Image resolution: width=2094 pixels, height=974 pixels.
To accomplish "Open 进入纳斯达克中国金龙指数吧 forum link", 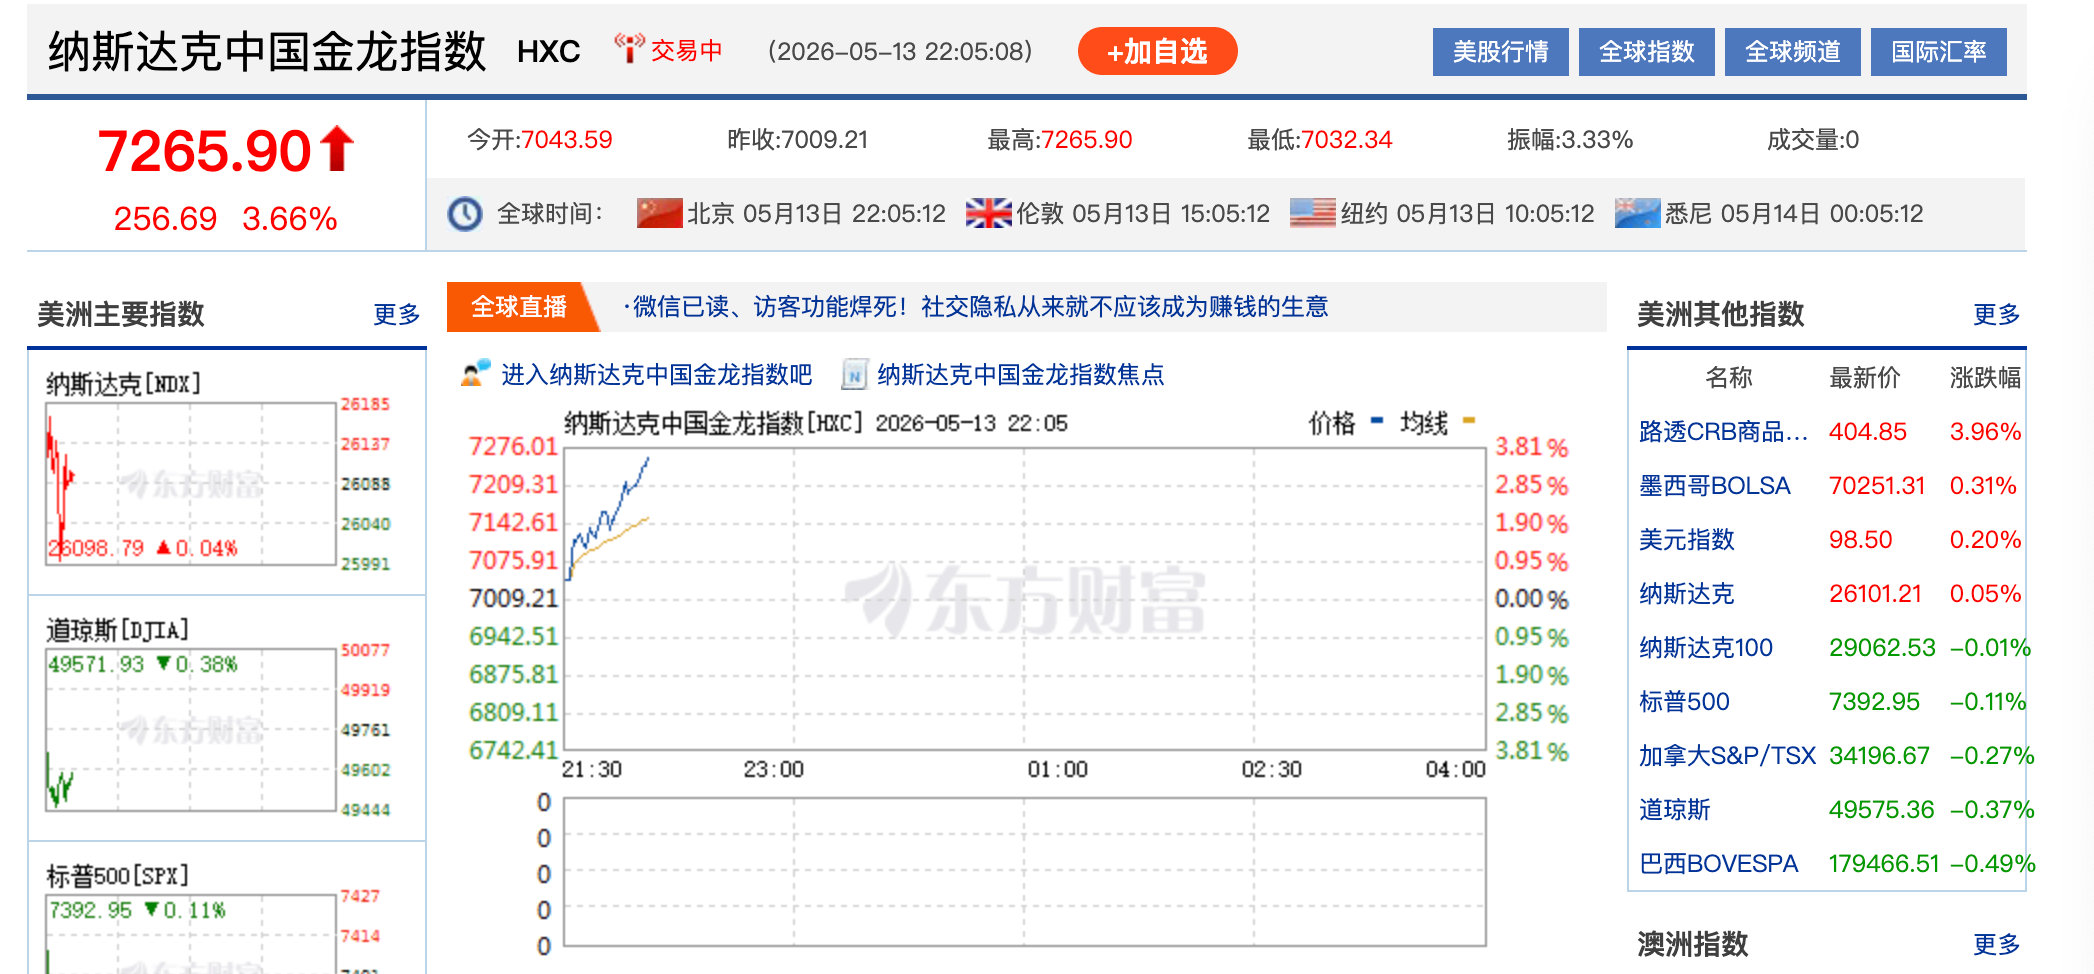I will [656, 375].
